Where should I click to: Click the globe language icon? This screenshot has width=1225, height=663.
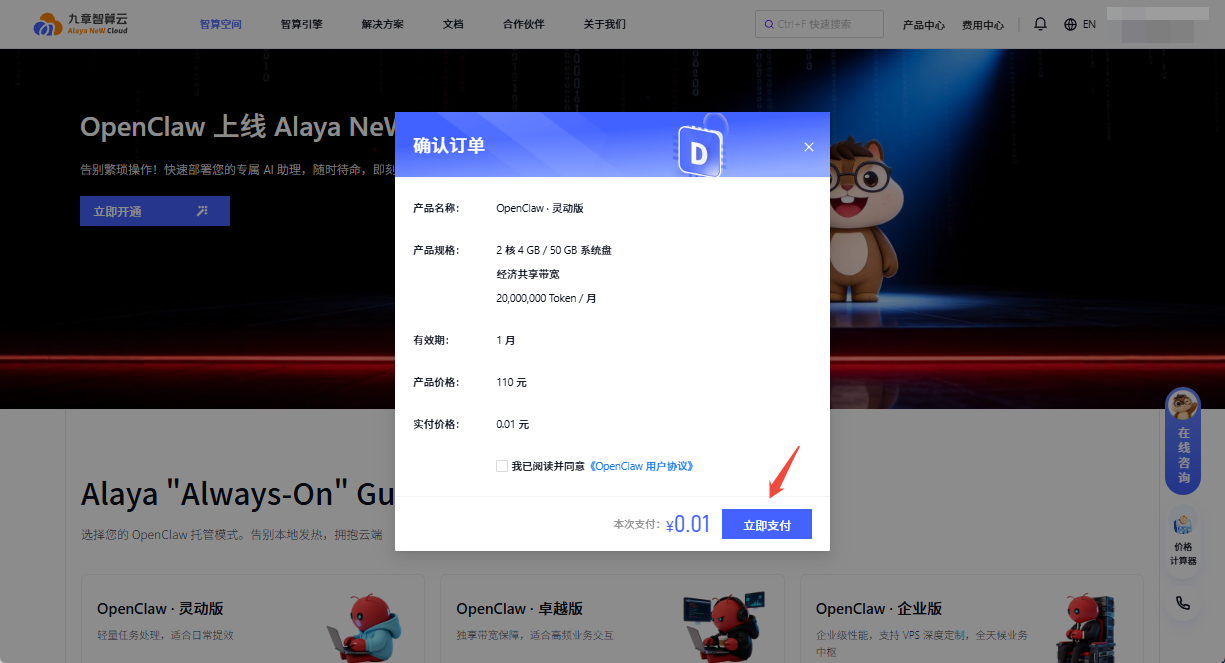(1070, 24)
